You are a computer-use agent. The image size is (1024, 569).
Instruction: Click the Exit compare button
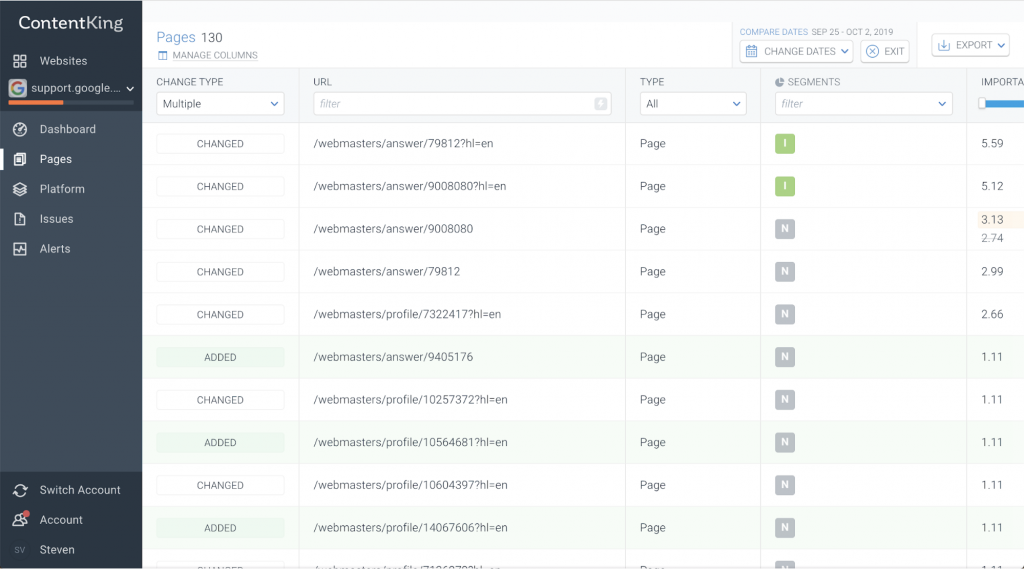click(885, 51)
